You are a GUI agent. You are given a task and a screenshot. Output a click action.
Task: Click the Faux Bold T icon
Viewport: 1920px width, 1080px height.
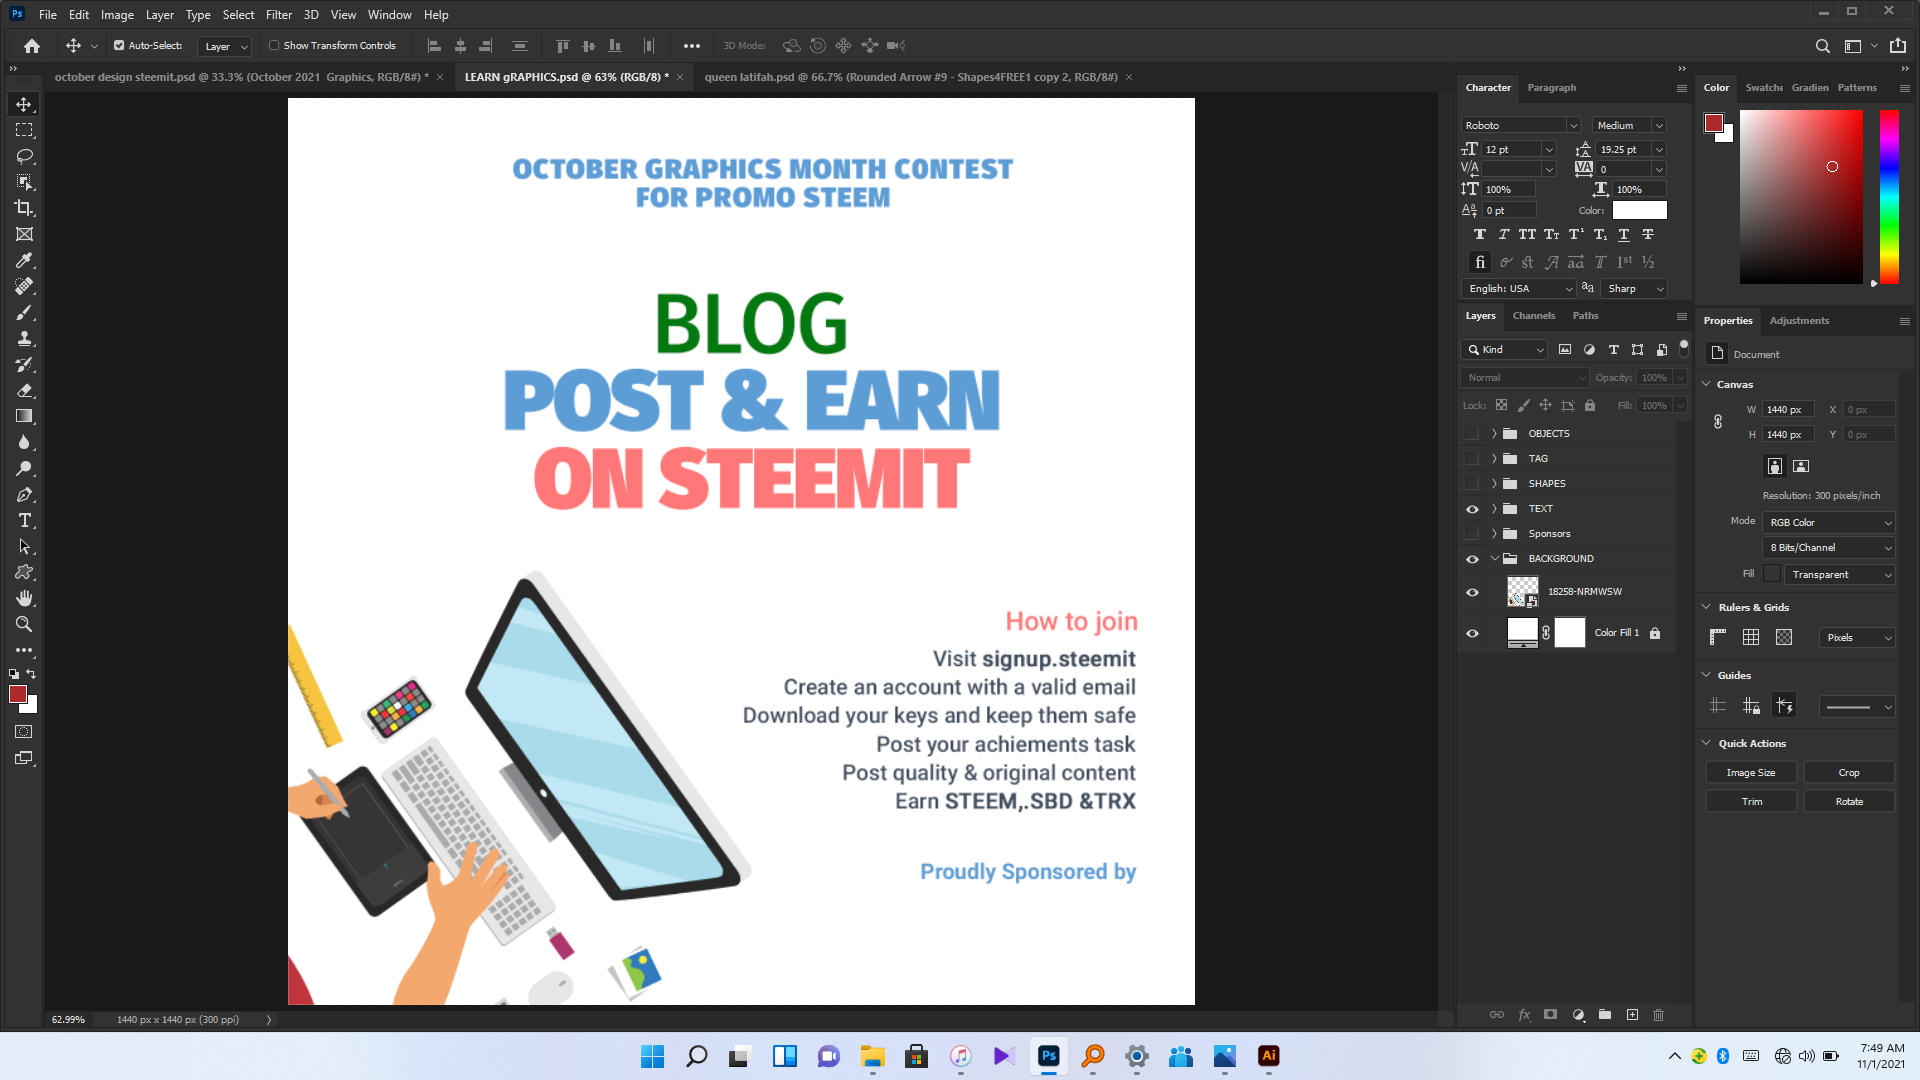(1480, 235)
